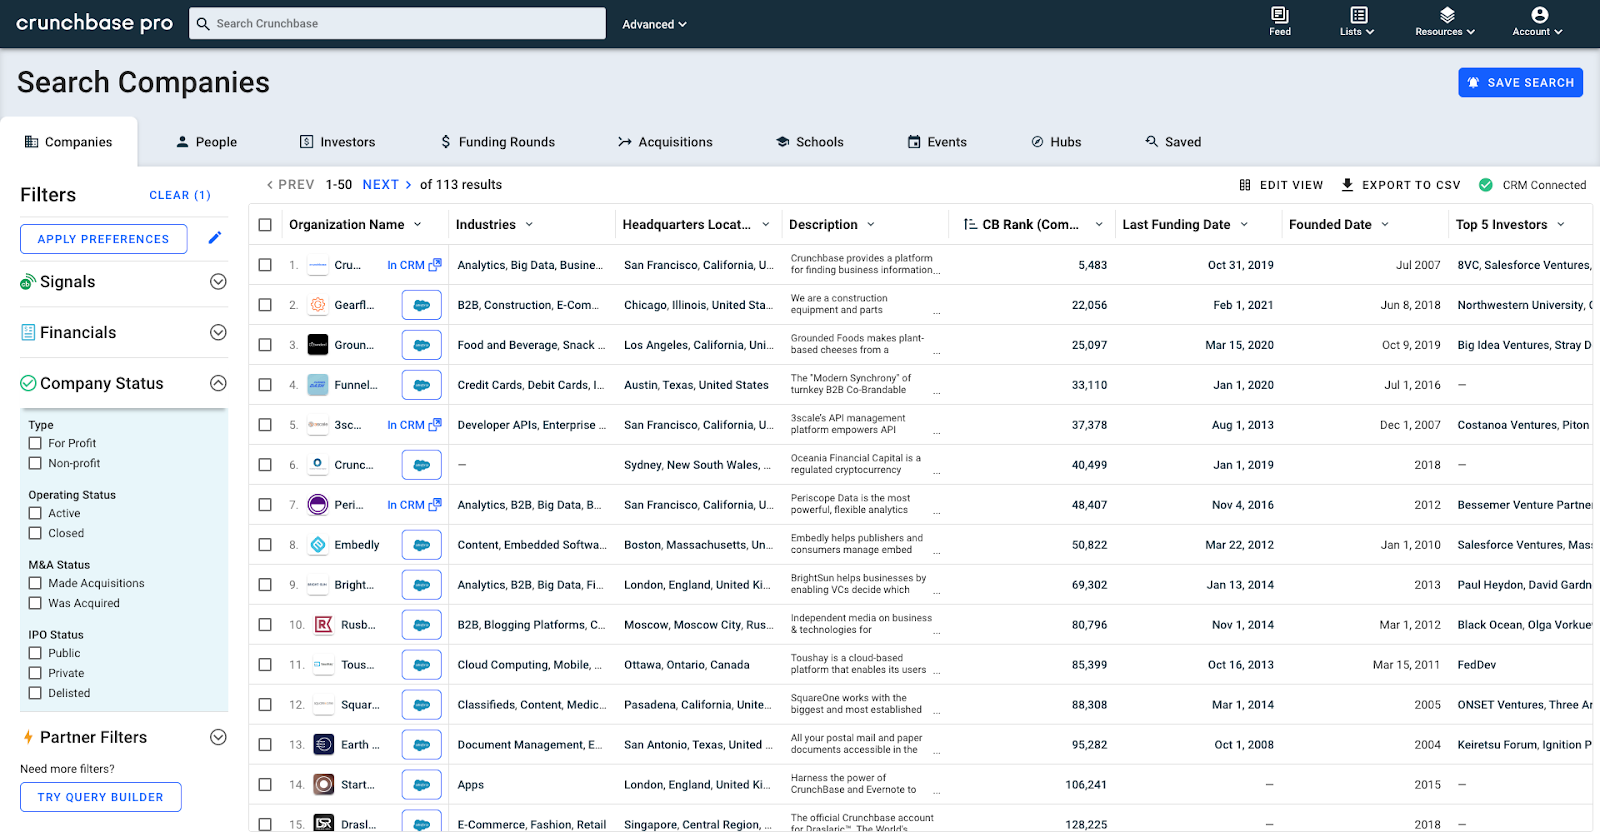The height and width of the screenshot is (832, 1600).
Task: Click the Rusbase company logo
Action: click(x=324, y=625)
